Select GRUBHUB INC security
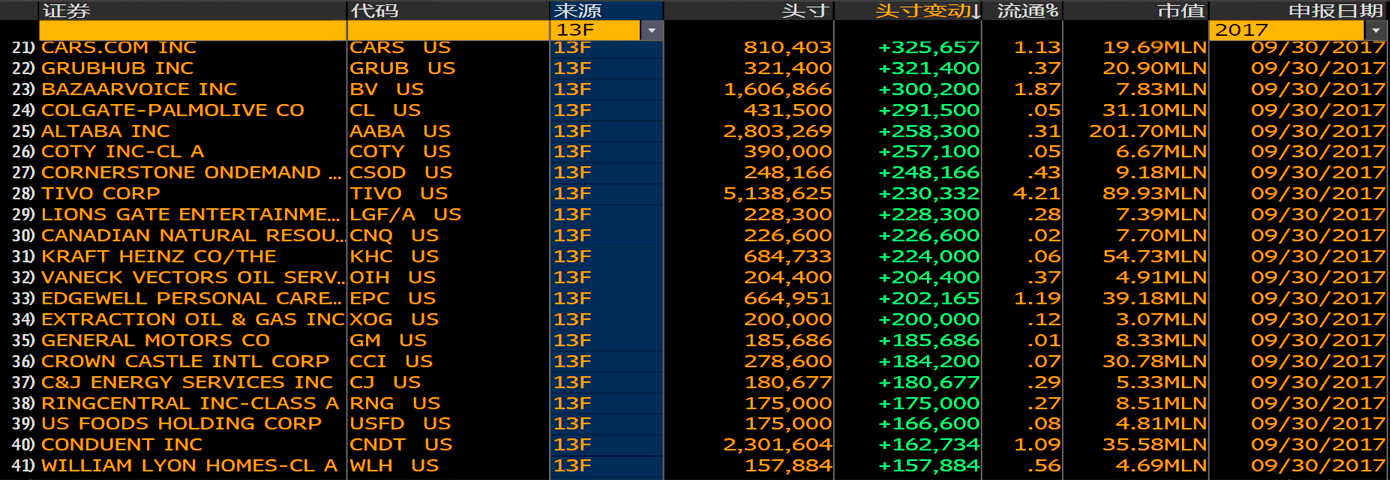Screen dimensions: 1390x480 click(118, 68)
